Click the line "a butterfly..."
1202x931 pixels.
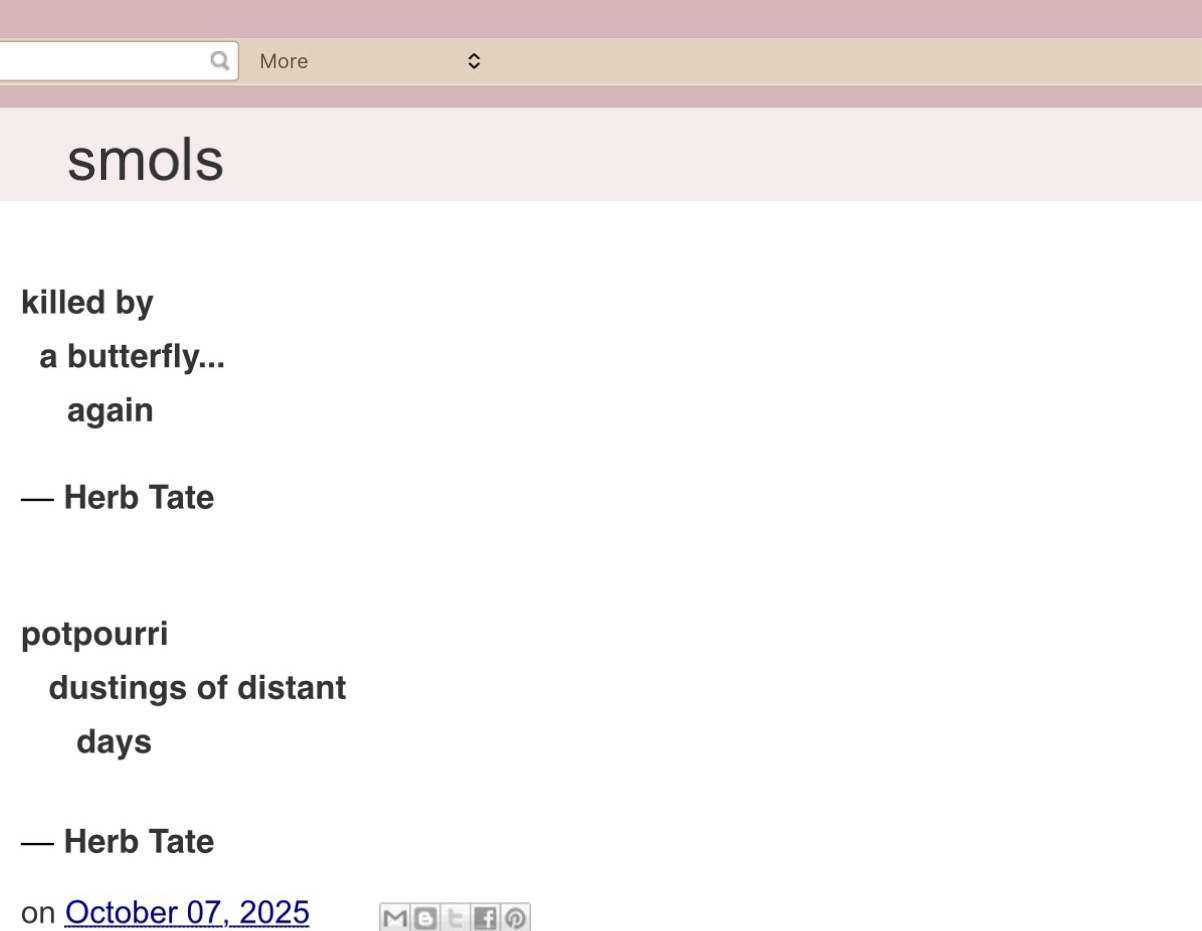pos(131,358)
